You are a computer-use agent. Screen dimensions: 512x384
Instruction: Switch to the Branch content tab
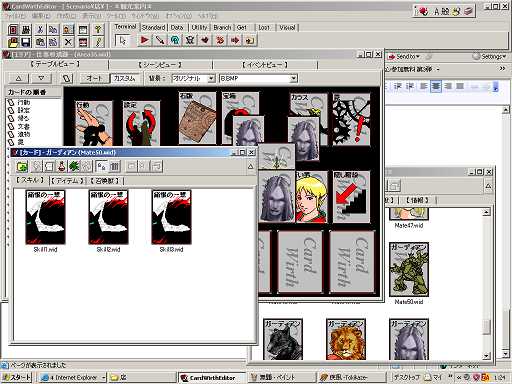[x=222, y=28]
